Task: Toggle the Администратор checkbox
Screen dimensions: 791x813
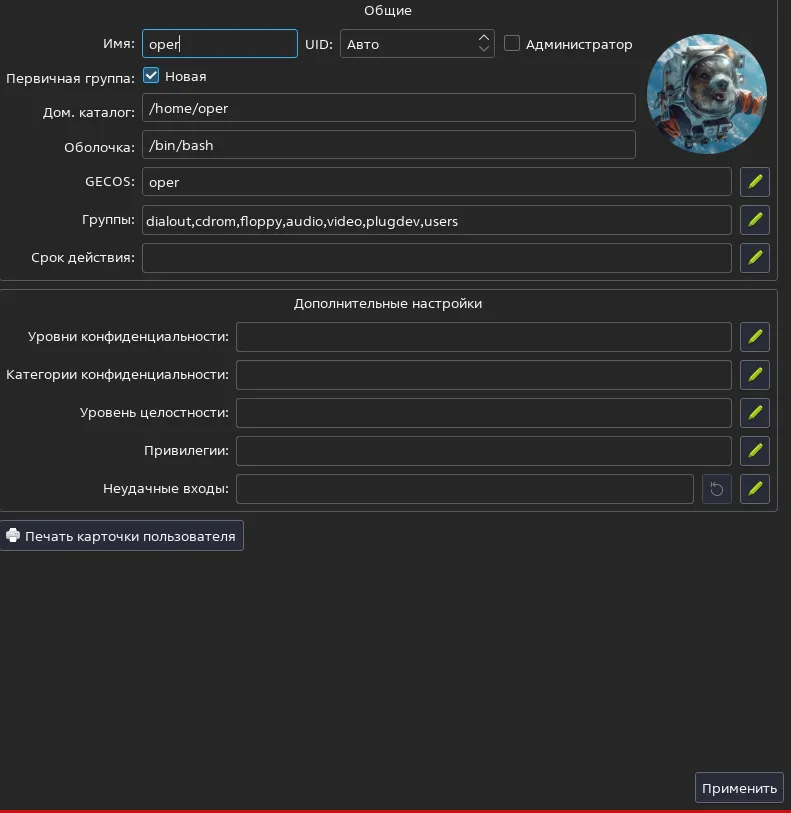Action: [x=512, y=43]
